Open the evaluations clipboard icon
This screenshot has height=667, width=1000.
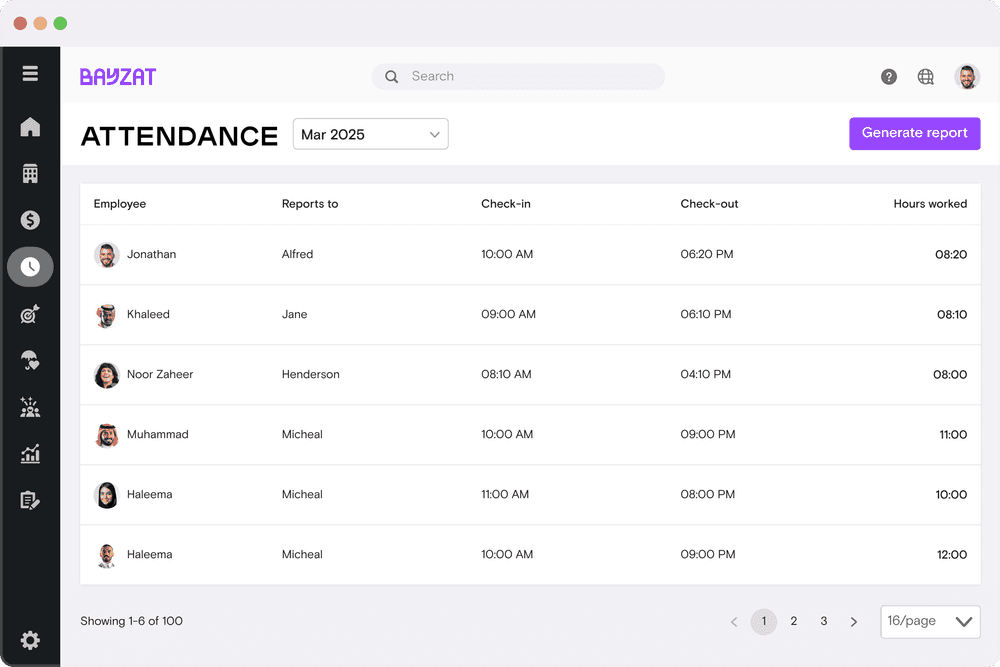[30, 500]
